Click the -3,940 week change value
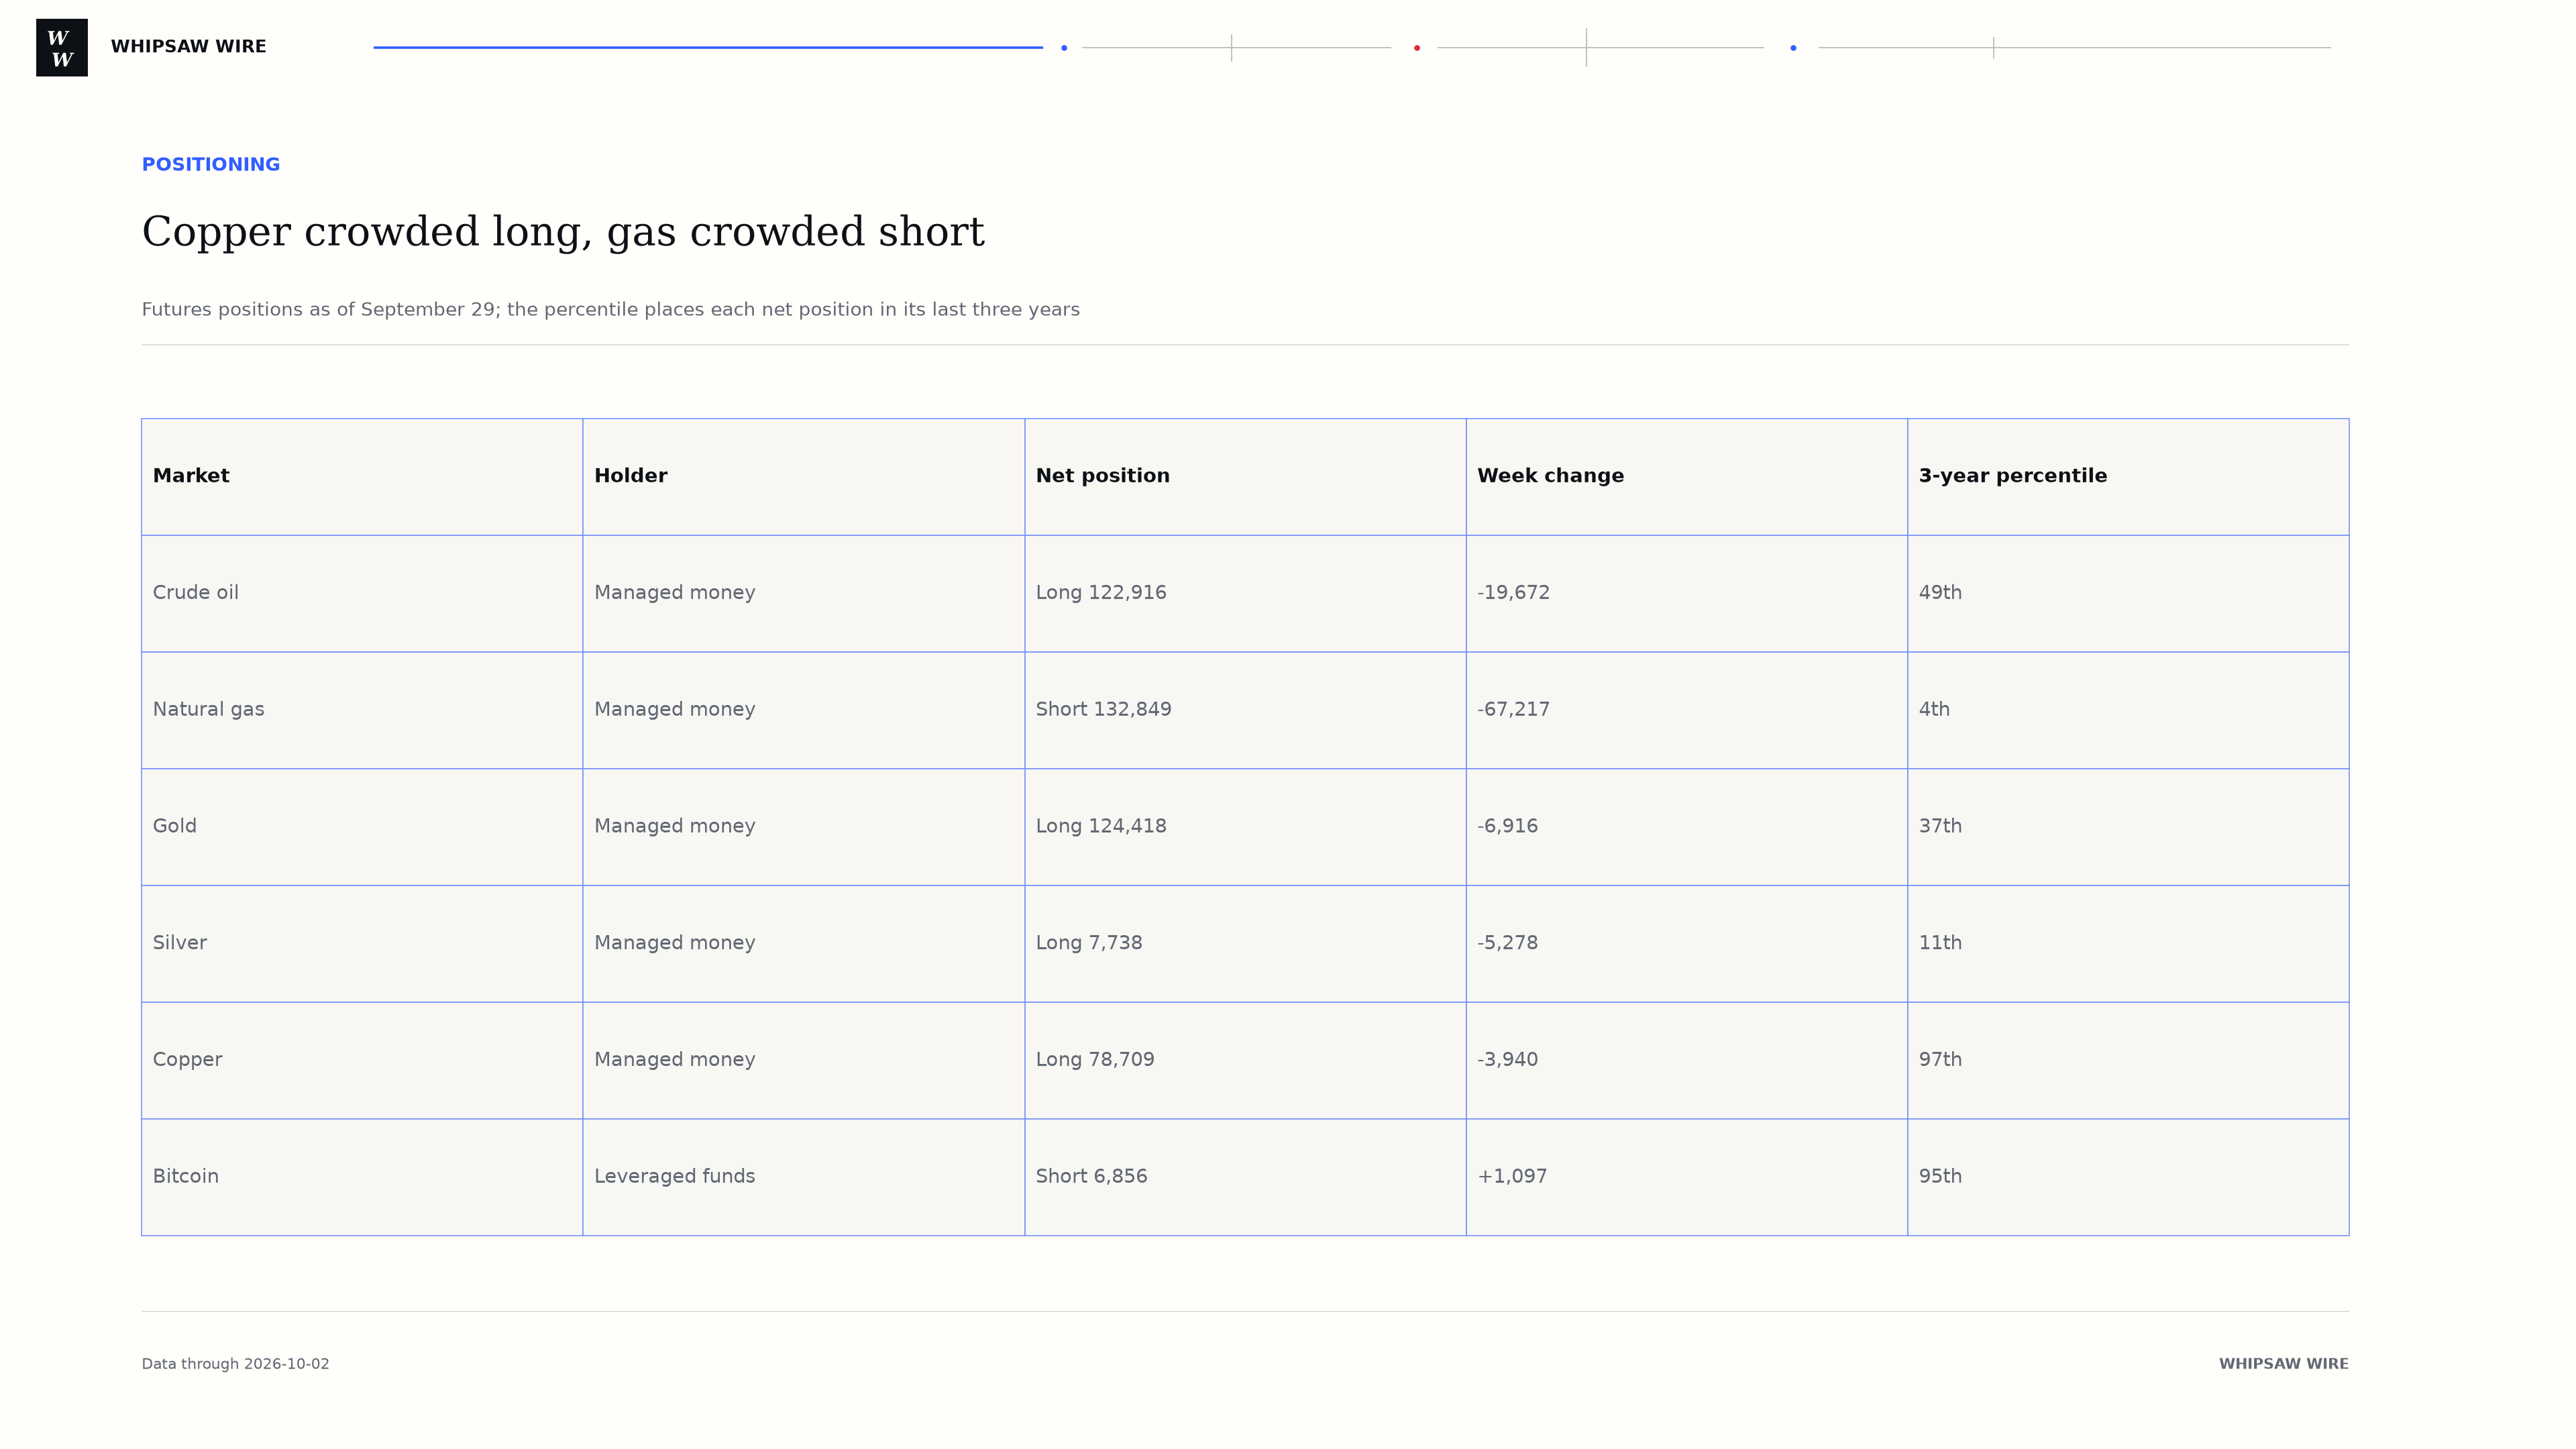This screenshot has width=2576, height=1449. [1508, 1060]
